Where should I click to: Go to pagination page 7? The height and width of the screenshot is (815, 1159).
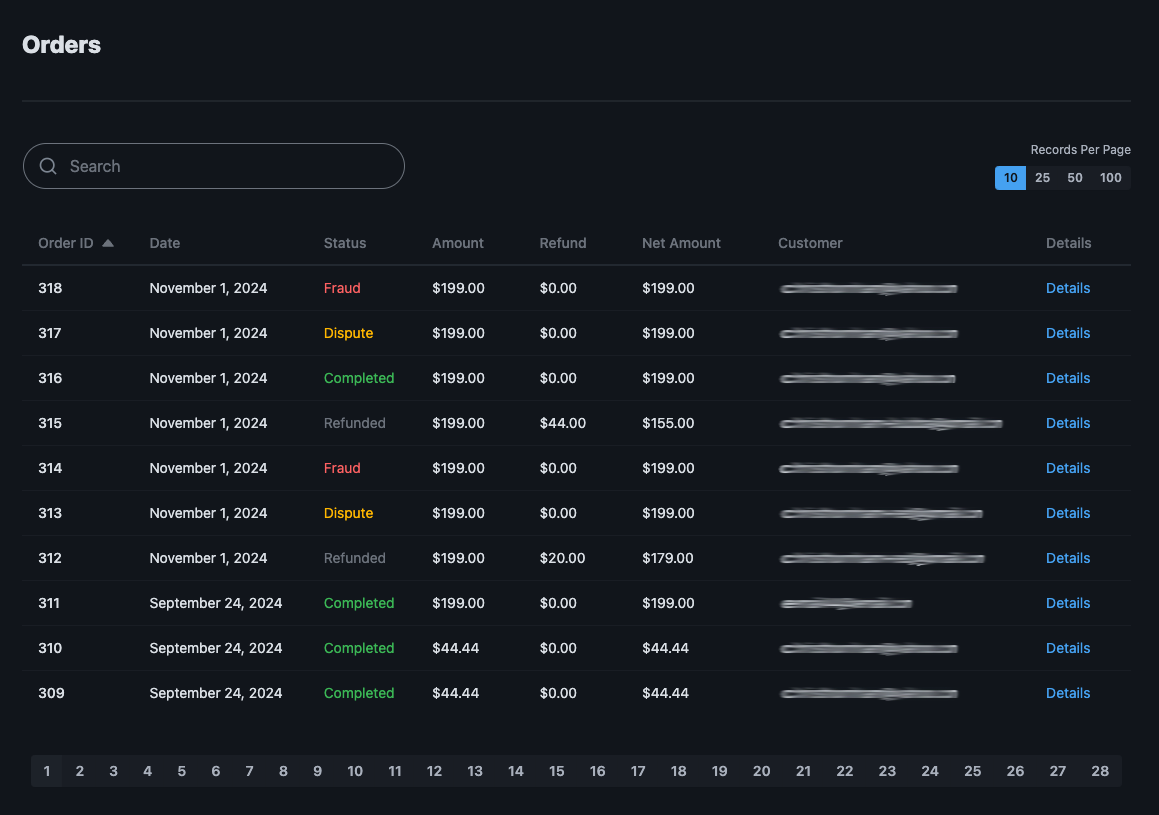click(249, 771)
